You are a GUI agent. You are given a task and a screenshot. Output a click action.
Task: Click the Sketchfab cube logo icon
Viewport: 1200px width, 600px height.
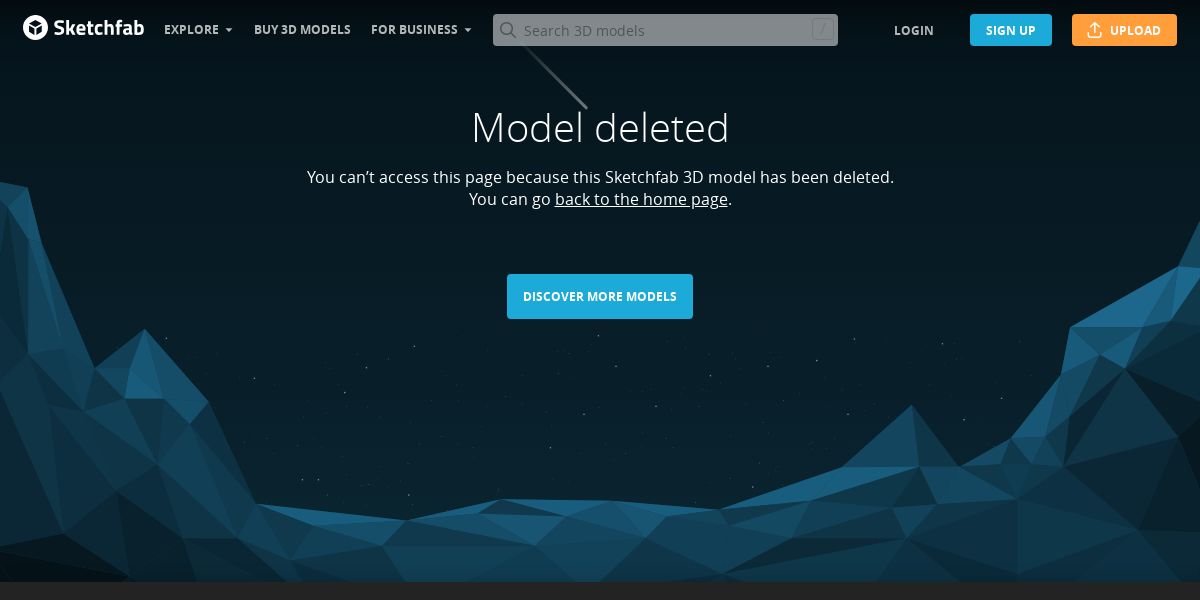[36, 29]
